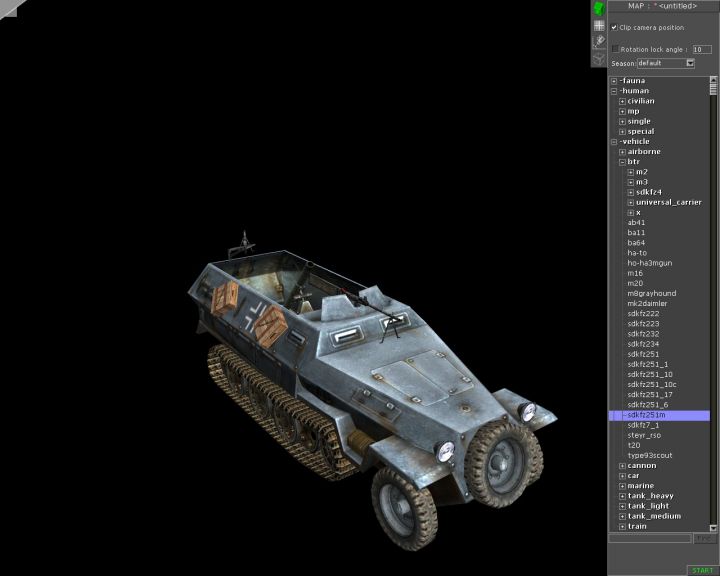Disable Clip camera position checkbox
720x576 pixels.
tap(614, 28)
